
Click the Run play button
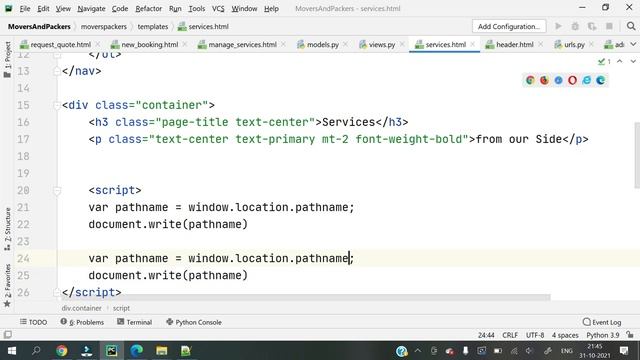tap(558, 26)
